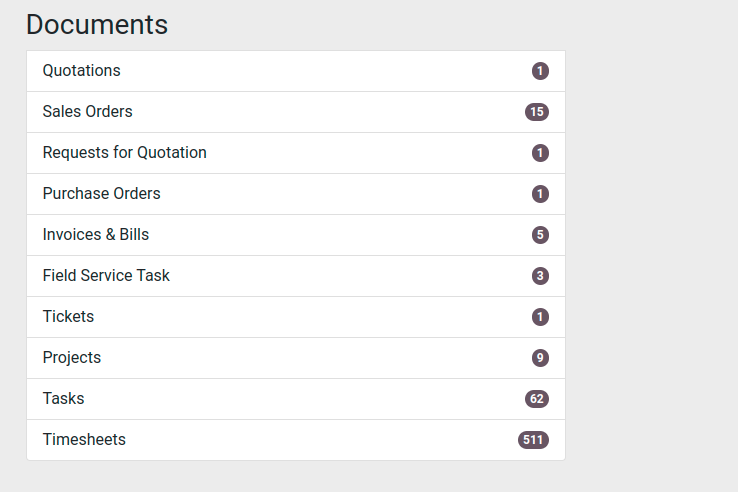View Field Service Task documents
The width and height of the screenshot is (738, 492).
296,276
